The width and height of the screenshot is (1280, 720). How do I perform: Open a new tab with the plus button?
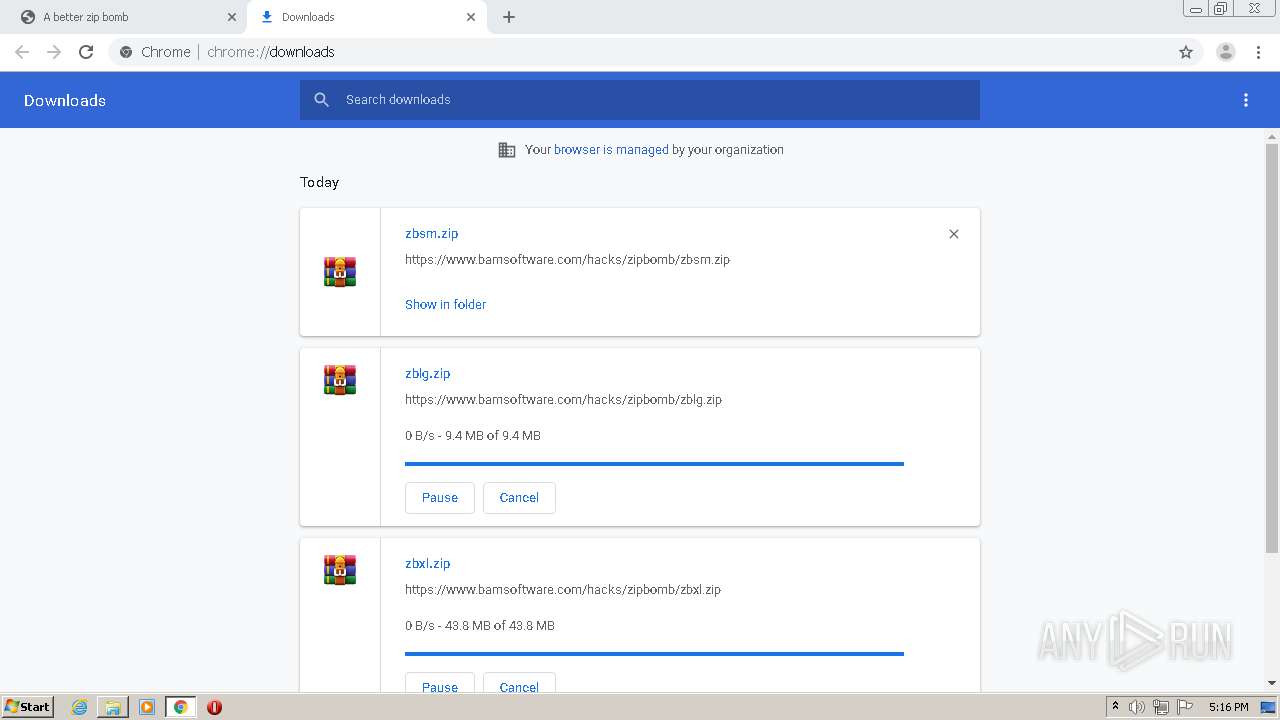tap(509, 17)
